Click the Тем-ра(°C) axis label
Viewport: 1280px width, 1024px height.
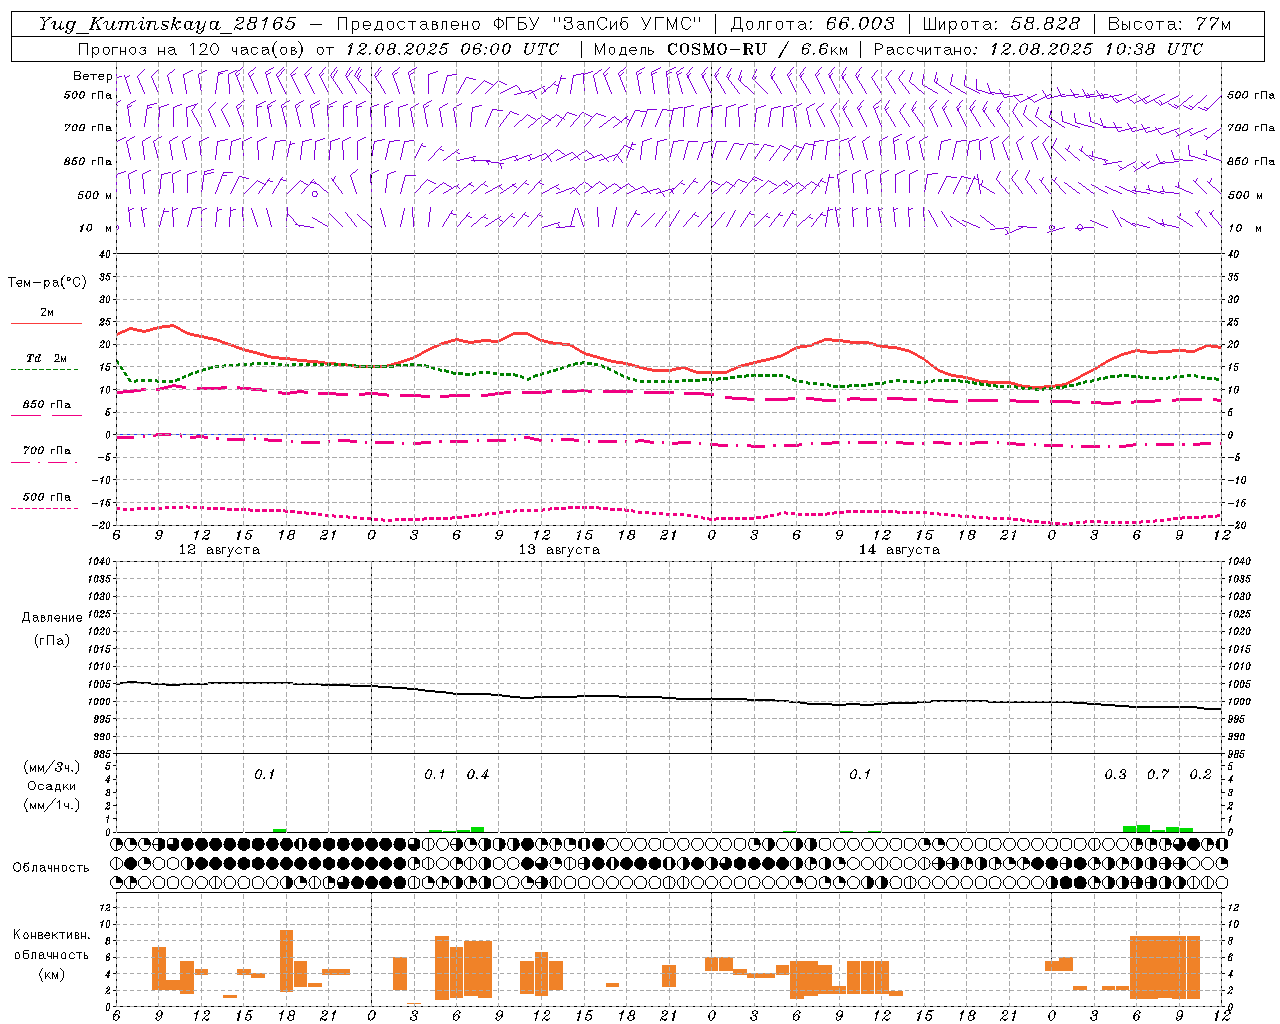[x=47, y=283]
